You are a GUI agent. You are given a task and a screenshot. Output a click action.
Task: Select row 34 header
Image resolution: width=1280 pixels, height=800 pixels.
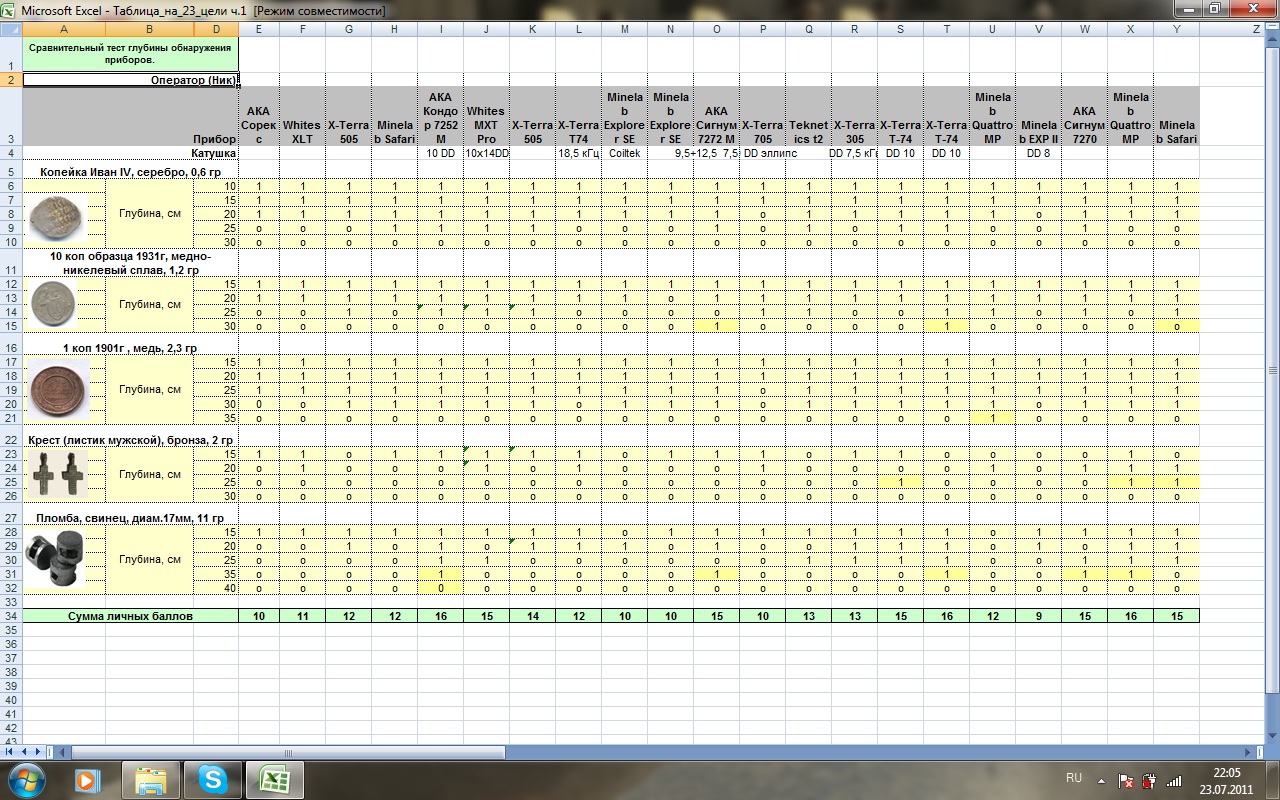(x=11, y=616)
